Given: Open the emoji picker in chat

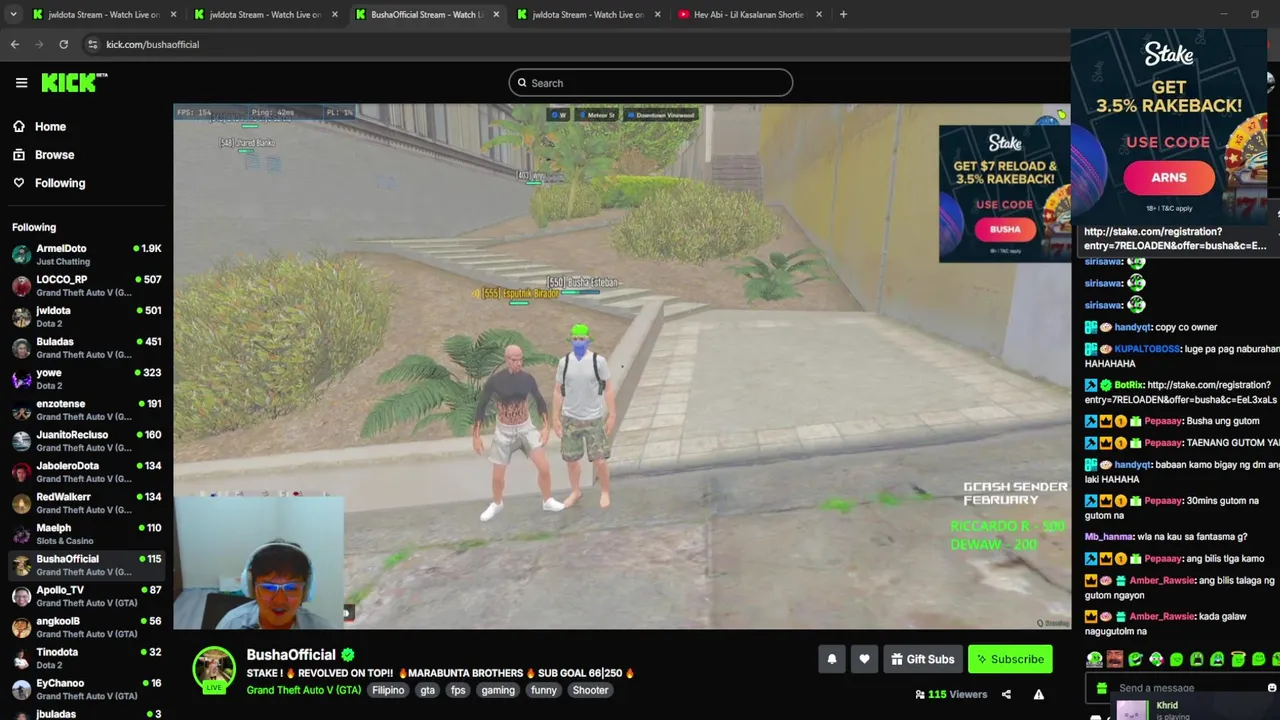Looking at the screenshot, I should pos(1272,688).
